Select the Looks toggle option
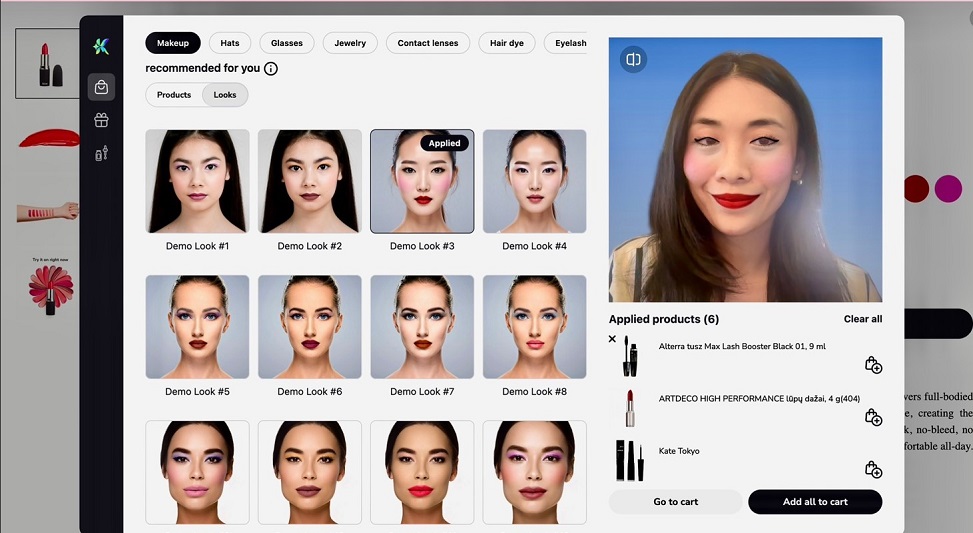Screen dimensions: 973x533 tap(225, 95)
